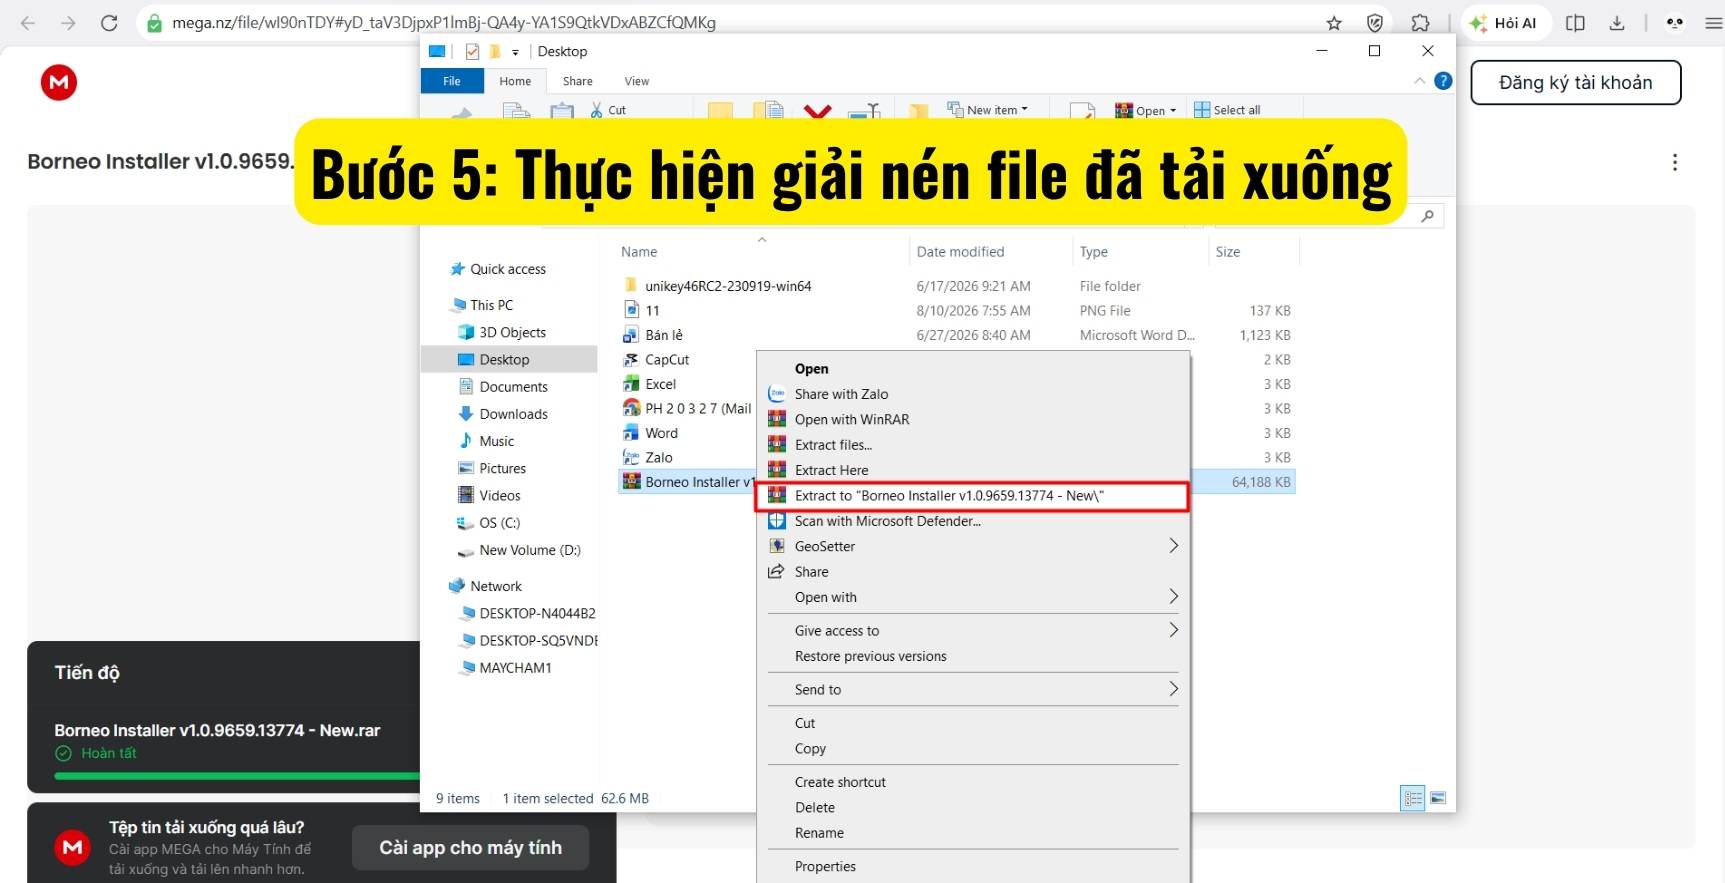Expand the New item dropdown in the ribbon
1725x883 pixels.
pyautogui.click(x=1024, y=109)
